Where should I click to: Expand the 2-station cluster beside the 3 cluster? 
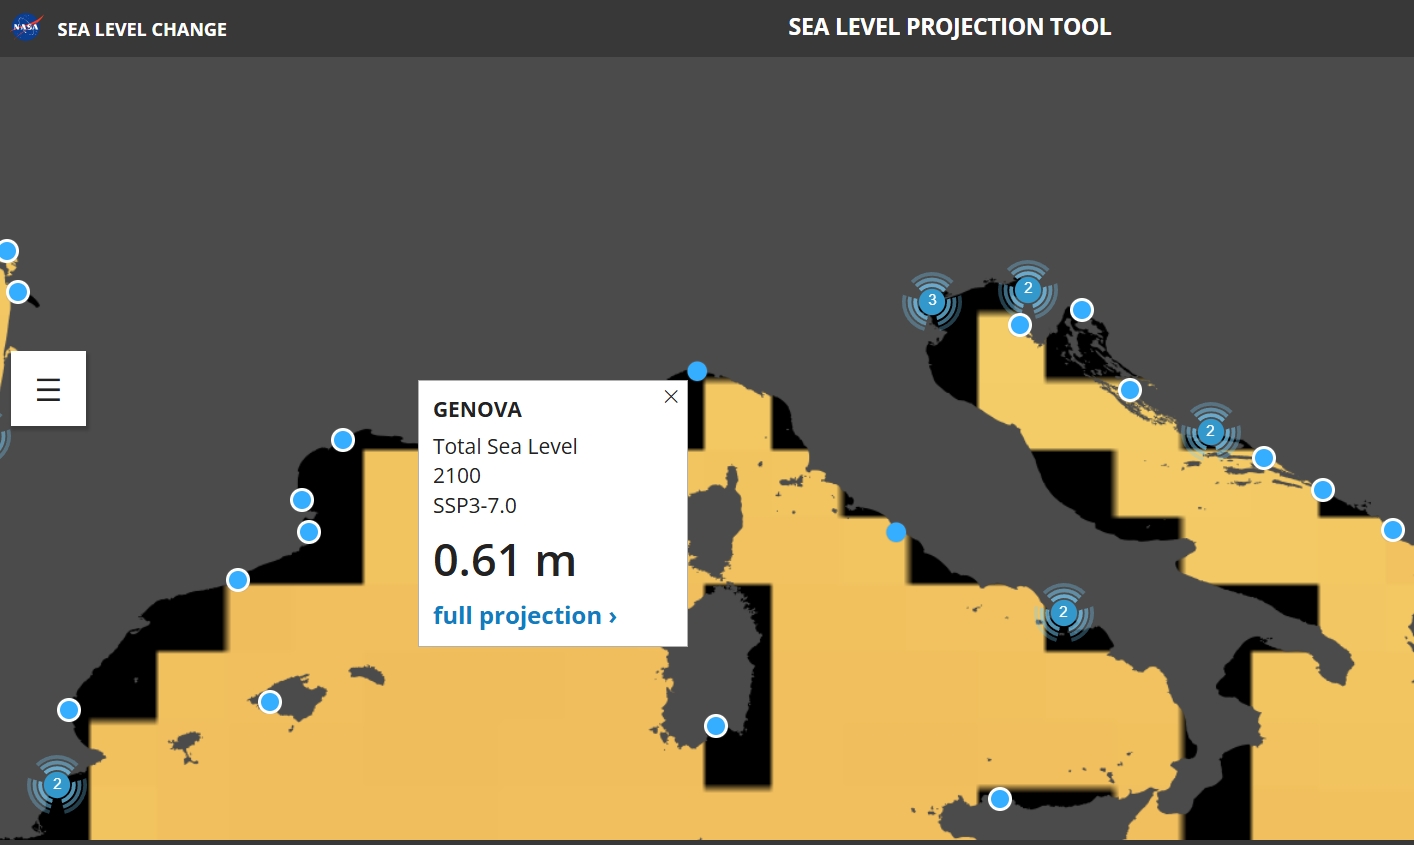[1027, 289]
